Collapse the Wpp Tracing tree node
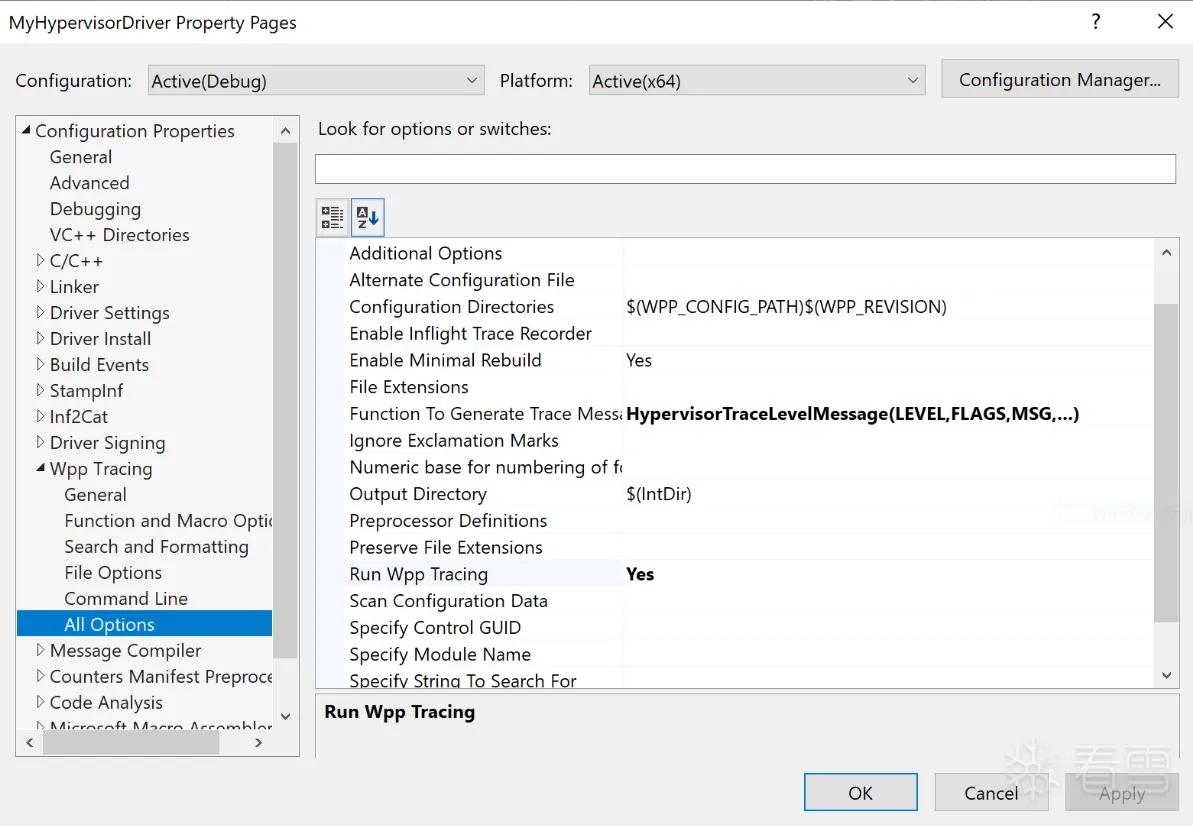This screenshot has width=1193, height=826. pos(40,469)
